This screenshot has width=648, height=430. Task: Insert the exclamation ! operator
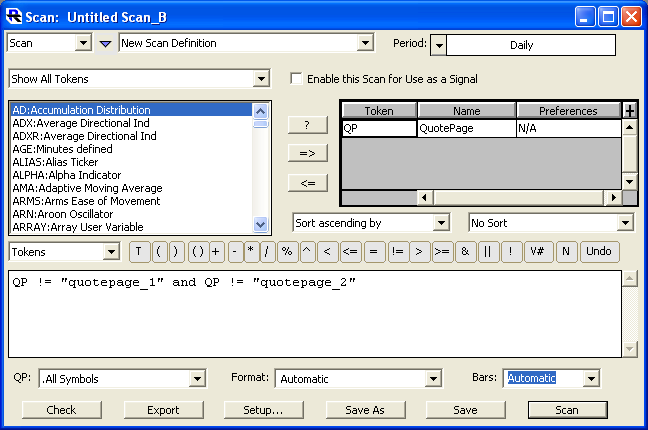pos(510,252)
